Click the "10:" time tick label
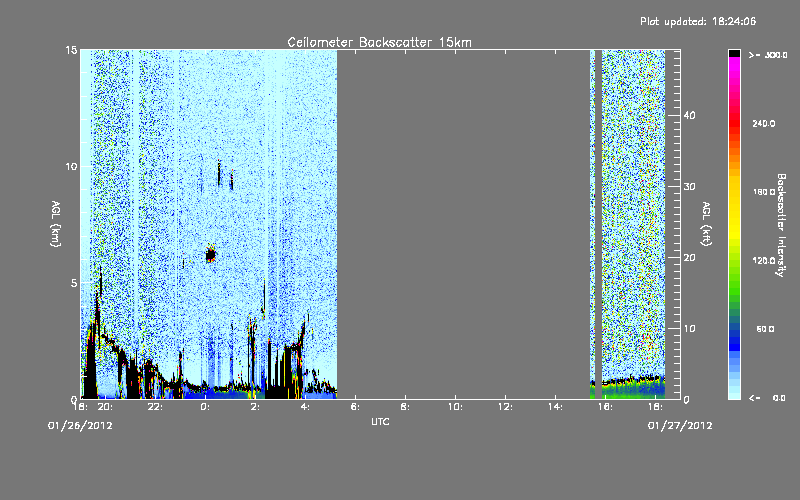Viewport: 800px width, 500px height. (456, 407)
